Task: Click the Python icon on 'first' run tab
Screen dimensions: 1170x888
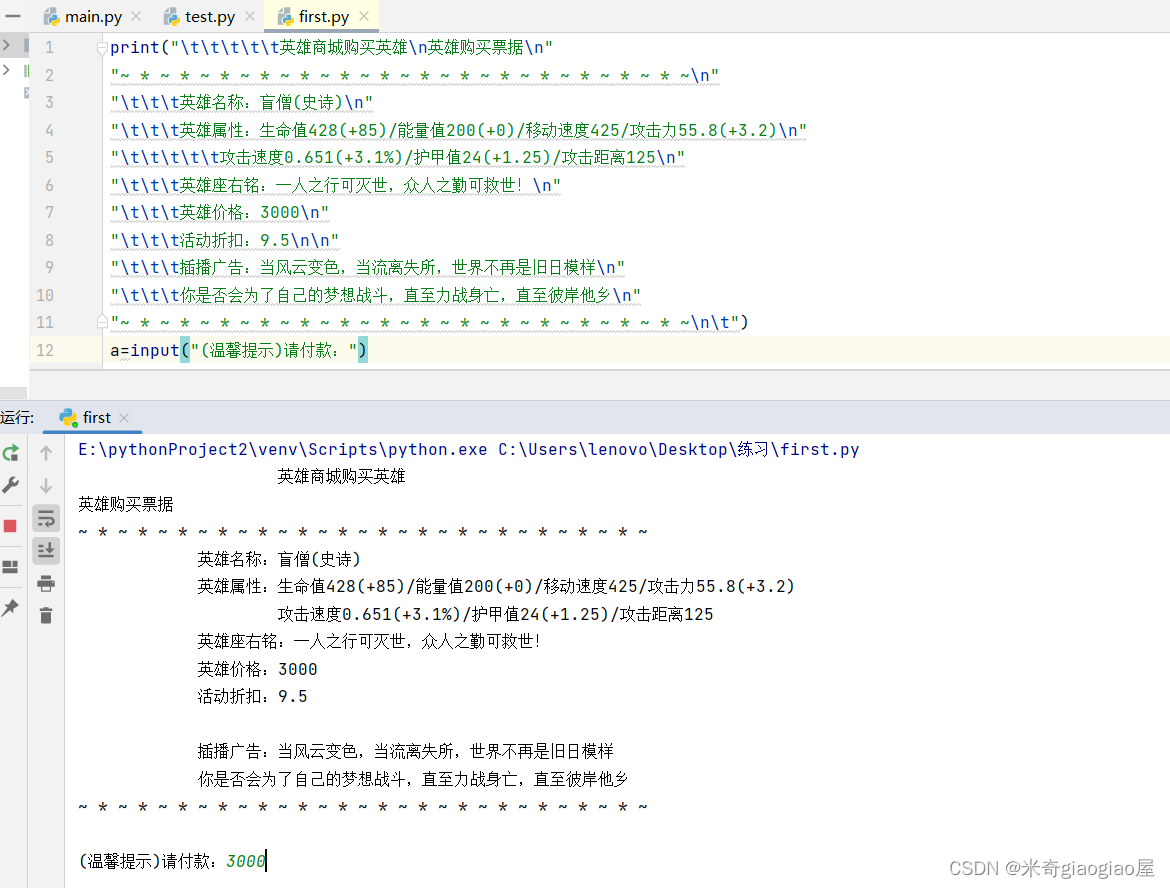Action: [x=69, y=417]
